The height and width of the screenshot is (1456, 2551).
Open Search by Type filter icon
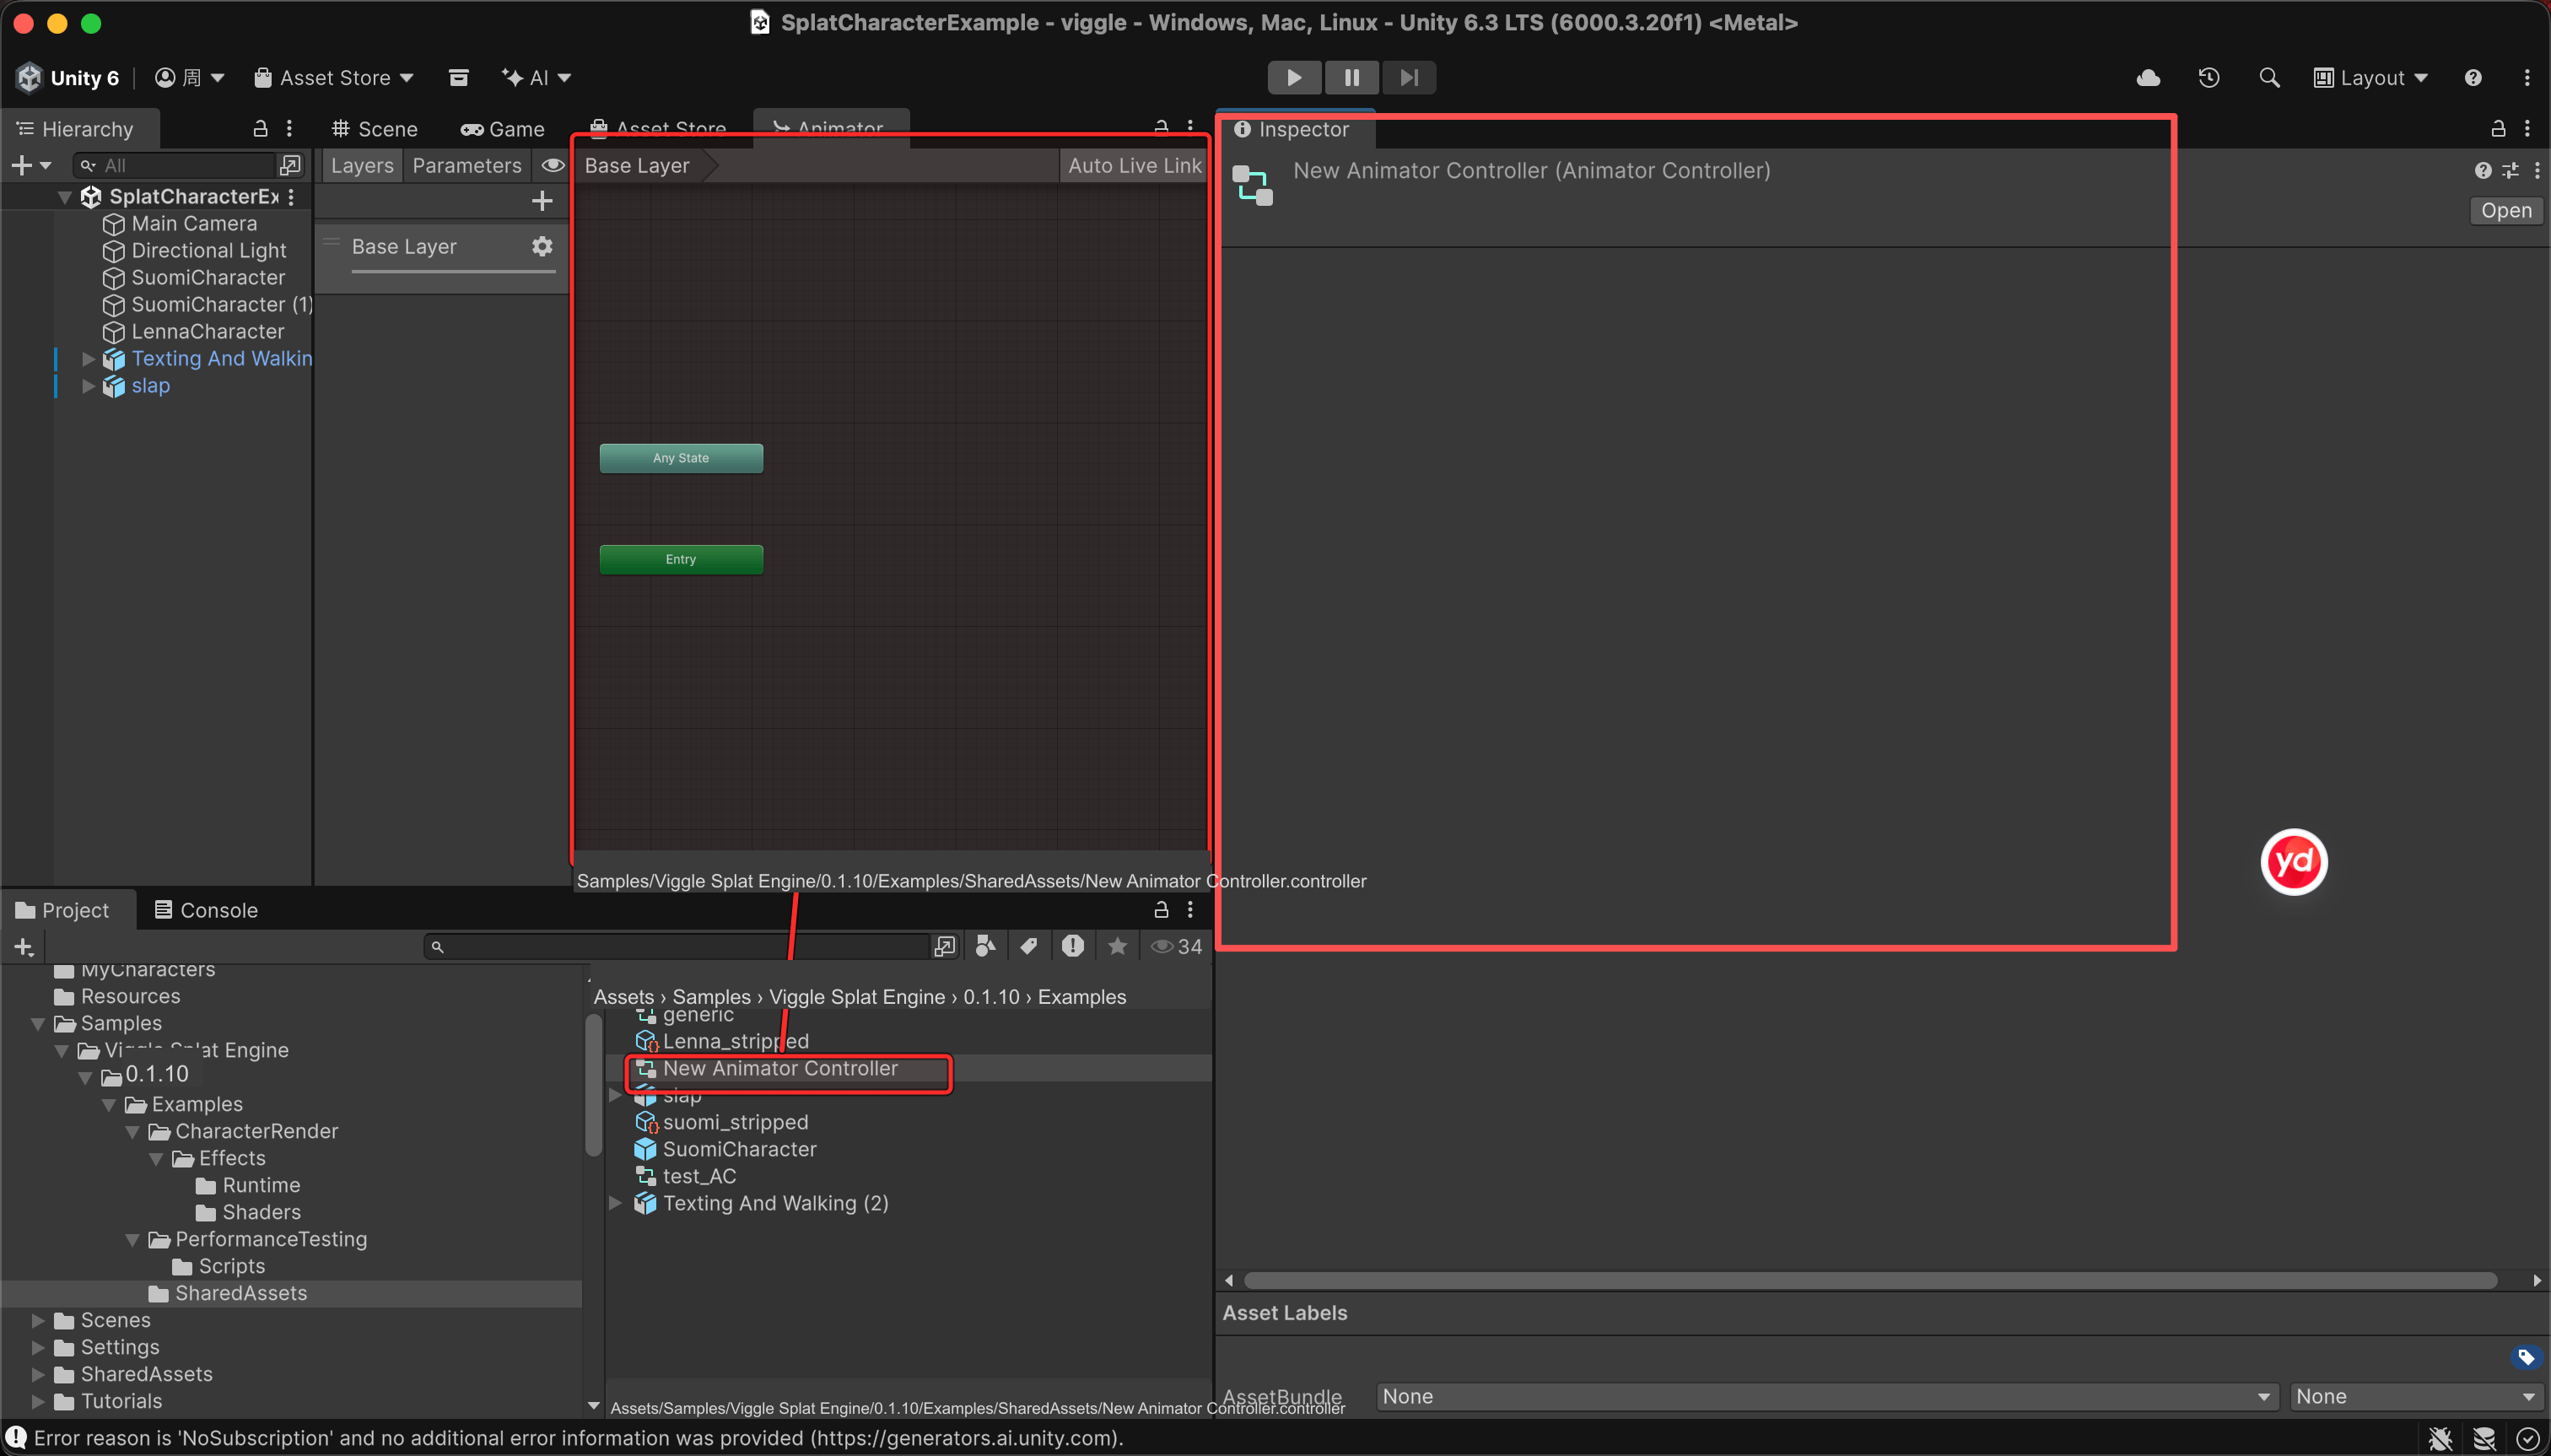985,946
